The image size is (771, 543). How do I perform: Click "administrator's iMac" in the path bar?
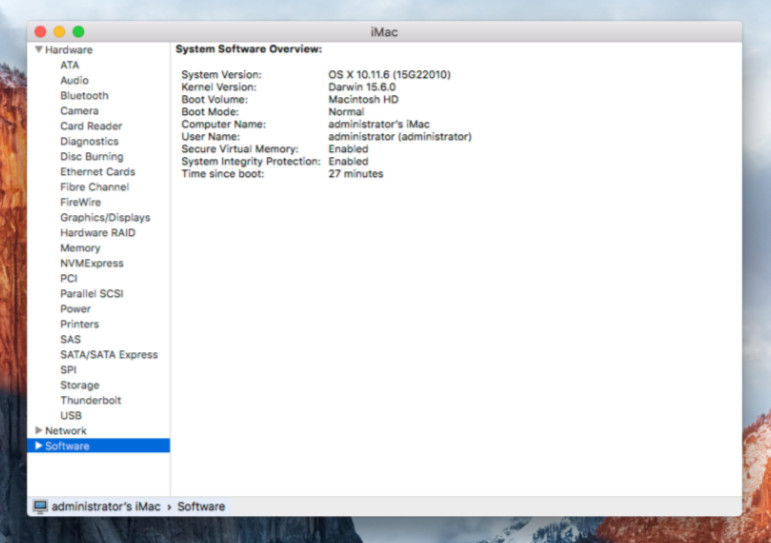[106, 507]
